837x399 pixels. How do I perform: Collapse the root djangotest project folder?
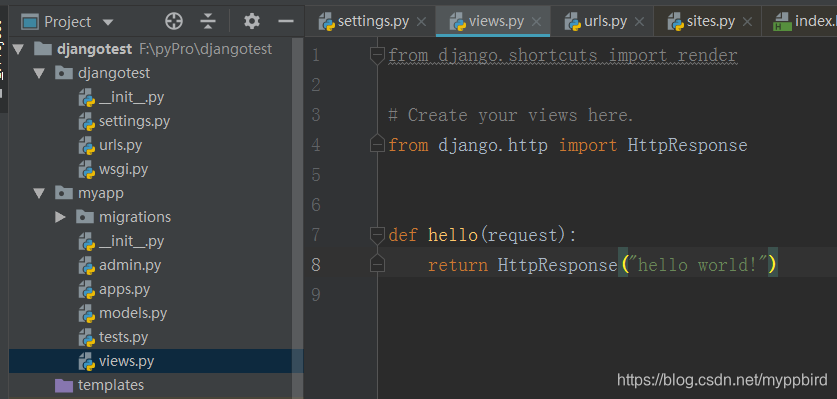click(18, 50)
